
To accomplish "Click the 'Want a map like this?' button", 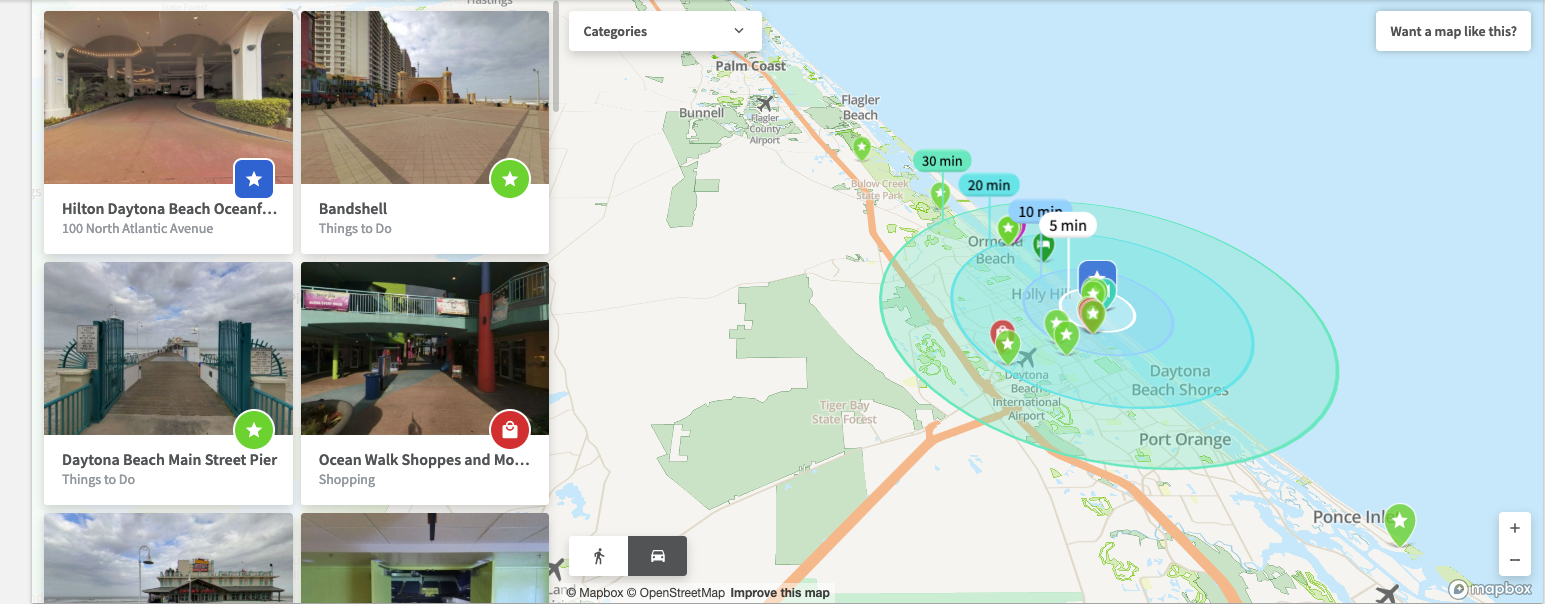I will click(x=1453, y=31).
